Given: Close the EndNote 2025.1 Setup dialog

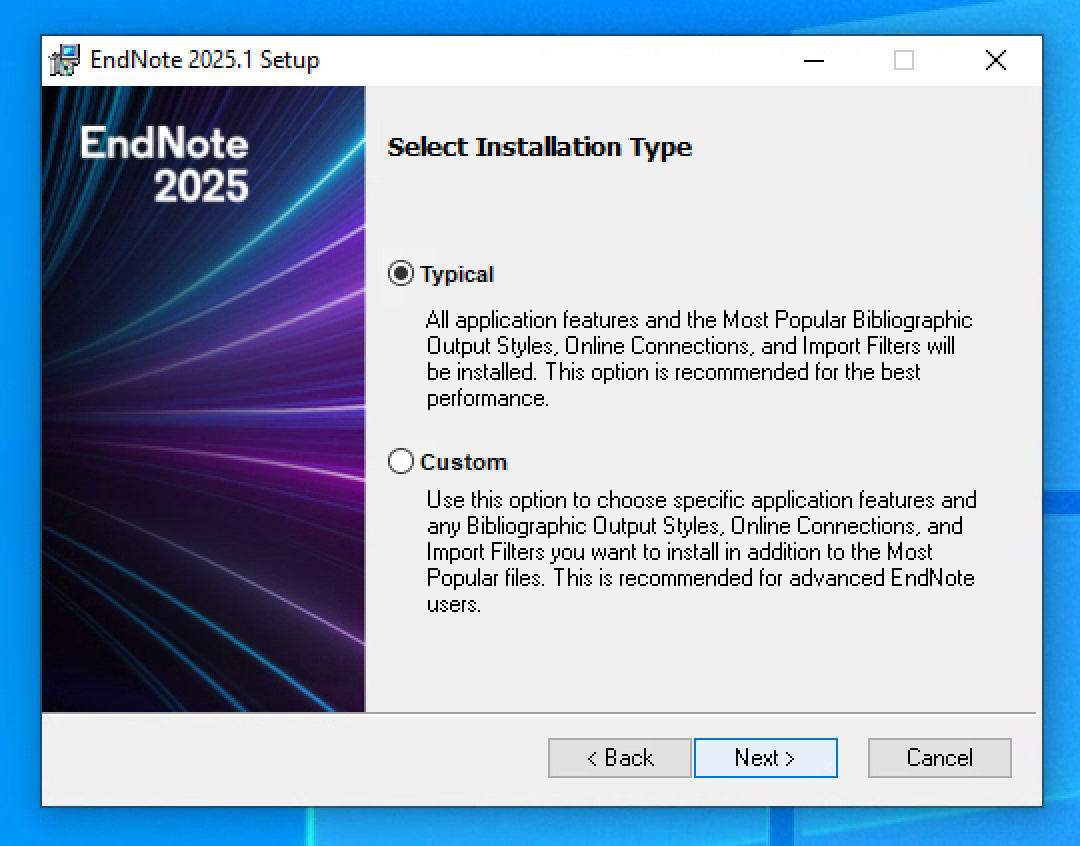Looking at the screenshot, I should pyautogui.click(x=995, y=60).
